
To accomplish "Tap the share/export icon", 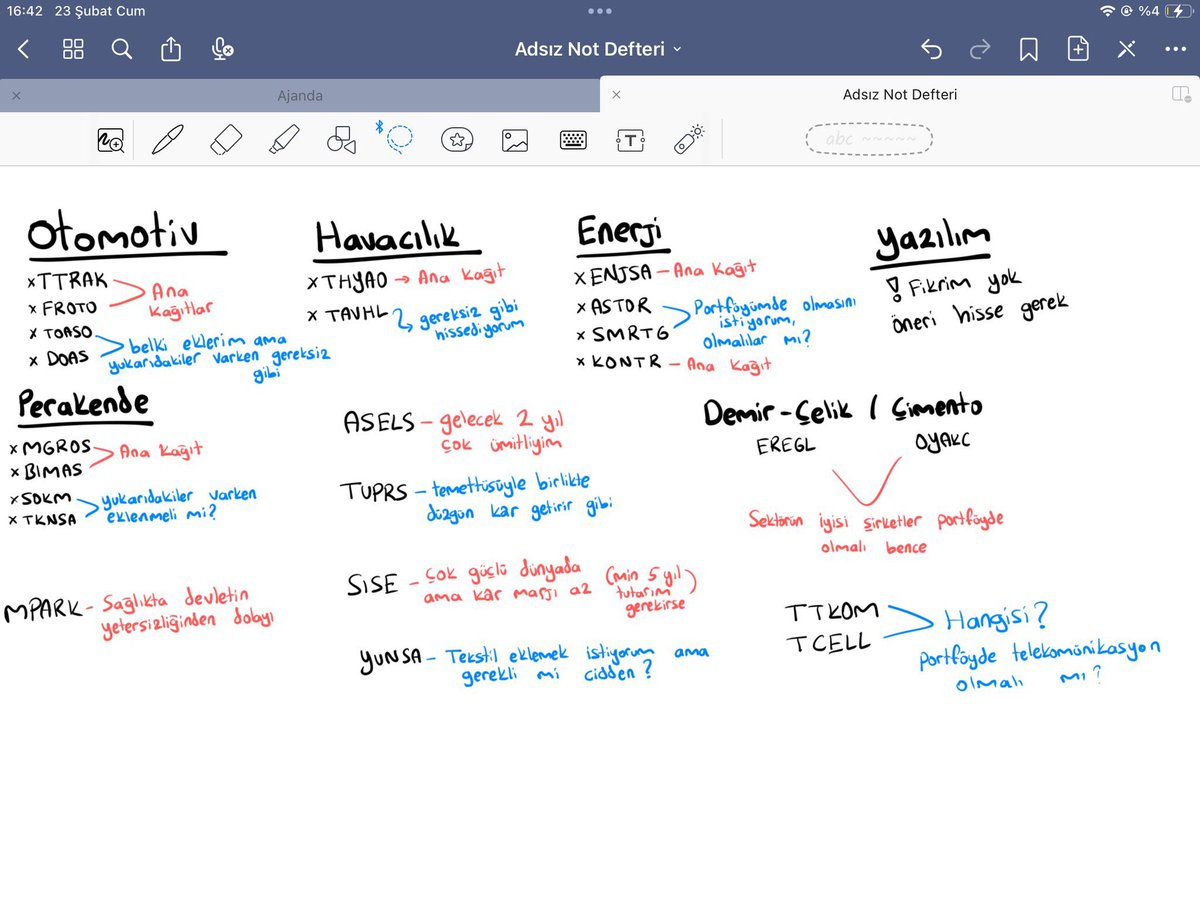I will [171, 49].
